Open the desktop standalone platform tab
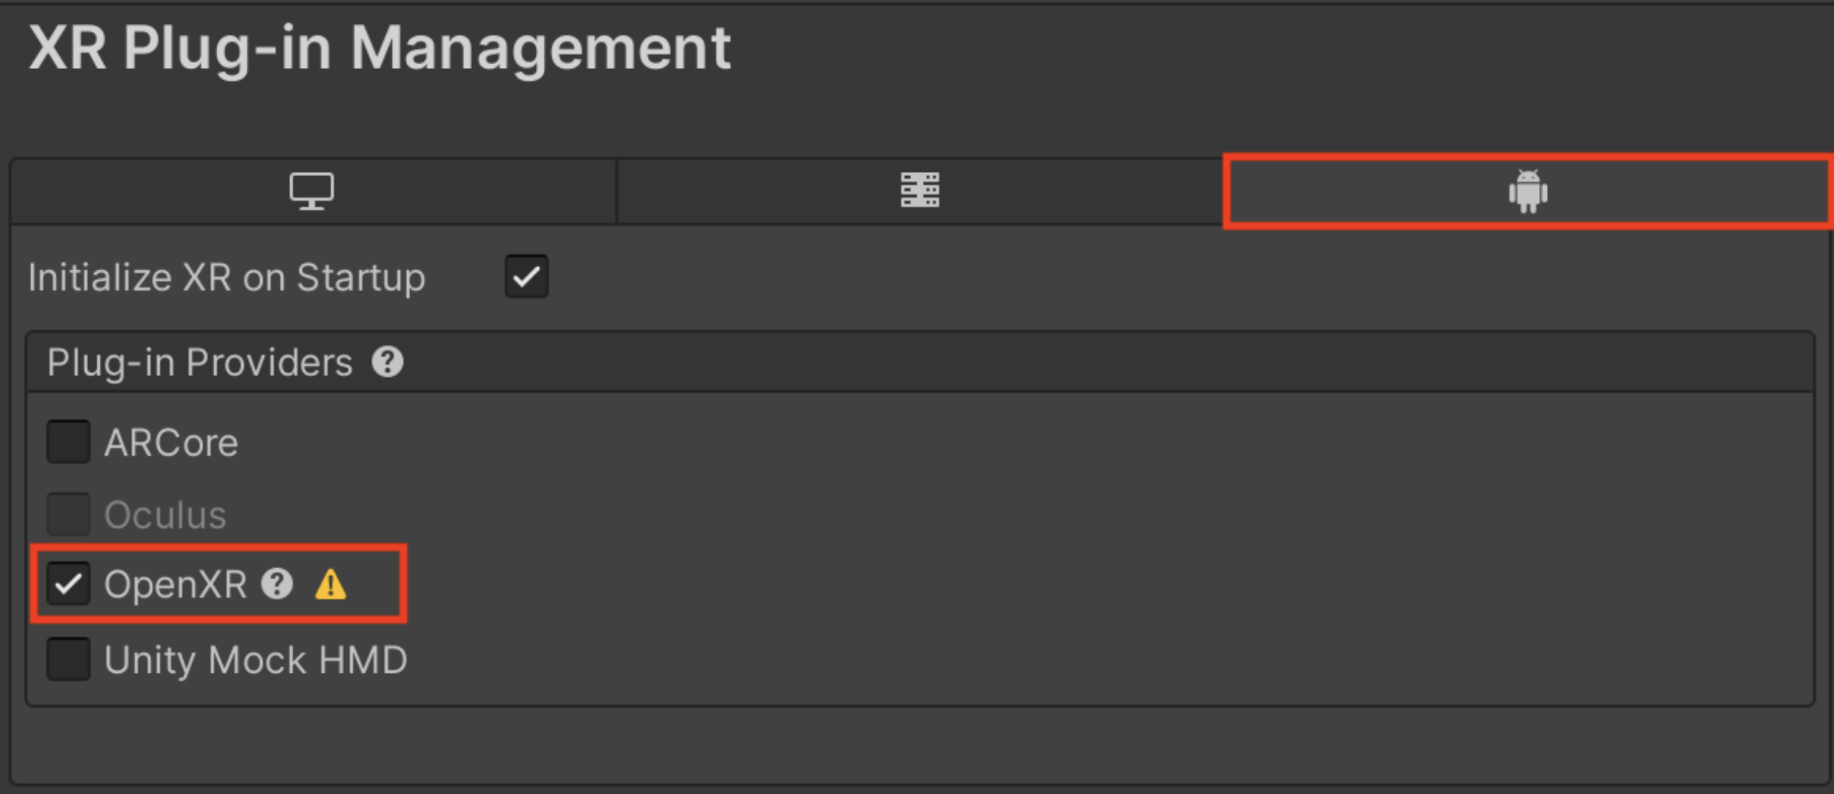1834x794 pixels. point(312,191)
